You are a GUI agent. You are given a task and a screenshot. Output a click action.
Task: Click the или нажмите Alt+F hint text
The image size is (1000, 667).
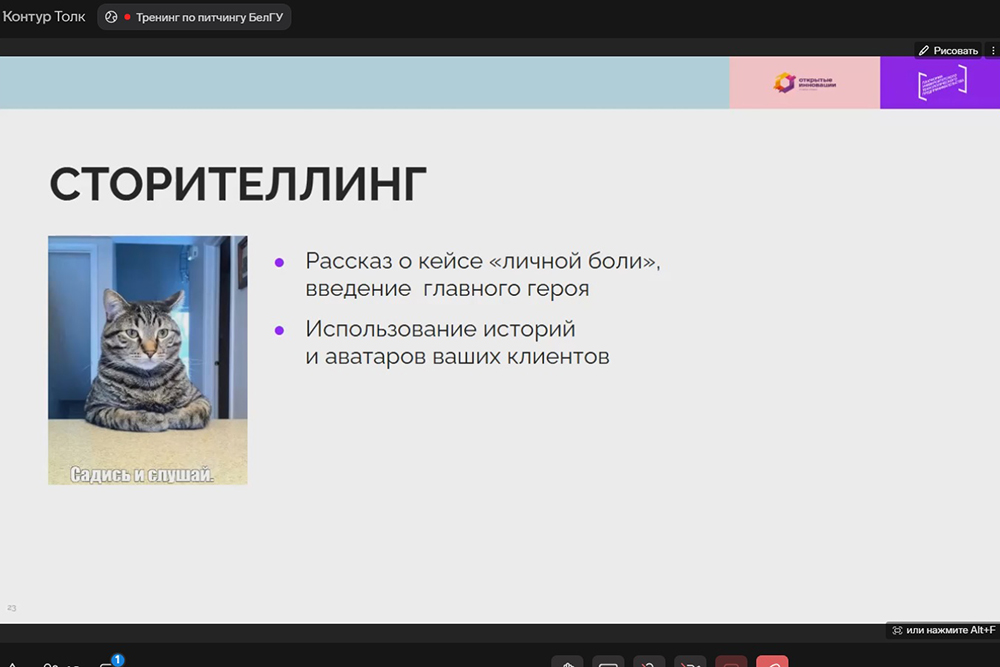click(x=950, y=630)
